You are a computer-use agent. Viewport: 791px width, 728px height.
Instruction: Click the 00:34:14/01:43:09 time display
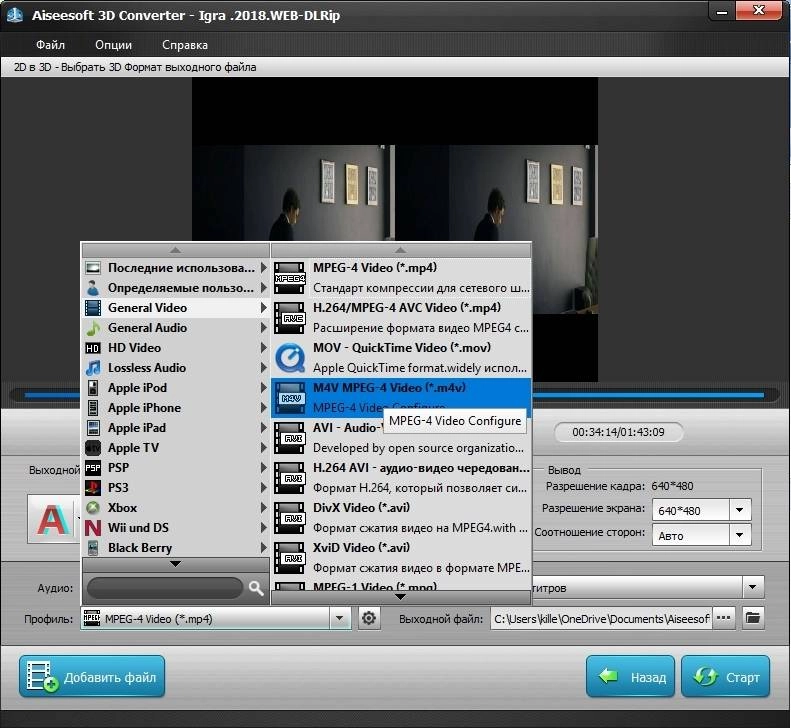click(x=618, y=432)
